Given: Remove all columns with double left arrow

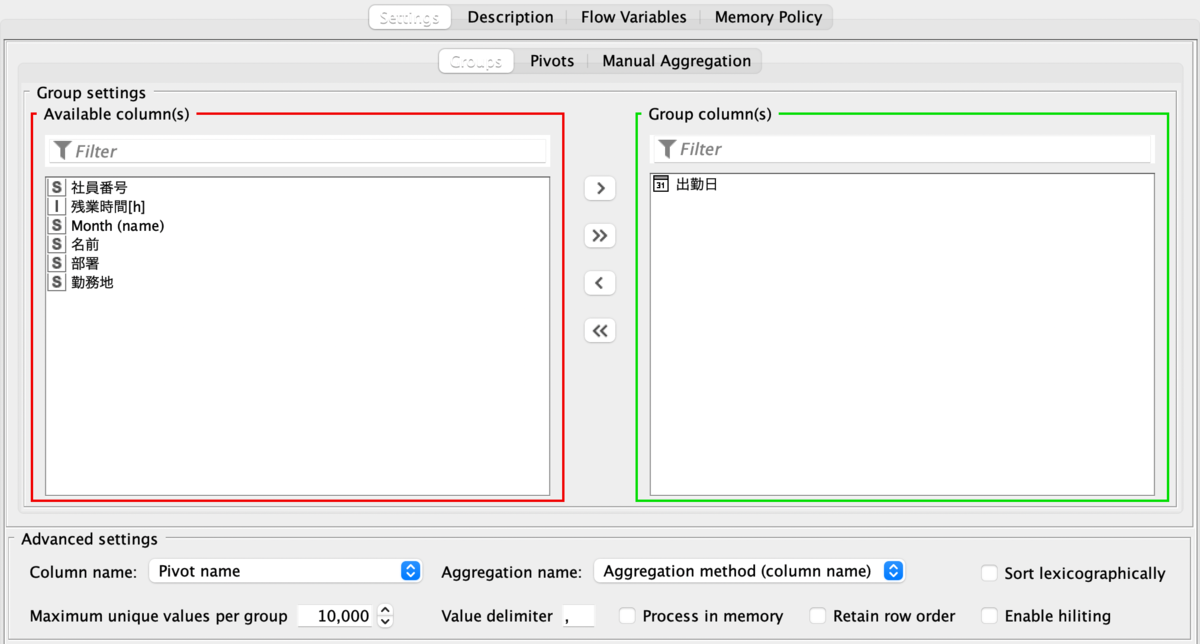Looking at the screenshot, I should [600, 331].
